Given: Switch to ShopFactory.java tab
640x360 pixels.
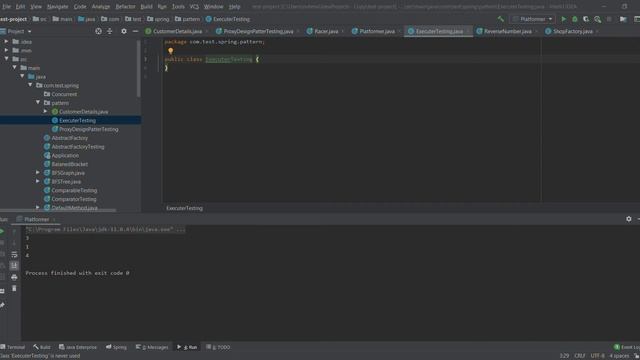Looking at the screenshot, I should (x=571, y=31).
